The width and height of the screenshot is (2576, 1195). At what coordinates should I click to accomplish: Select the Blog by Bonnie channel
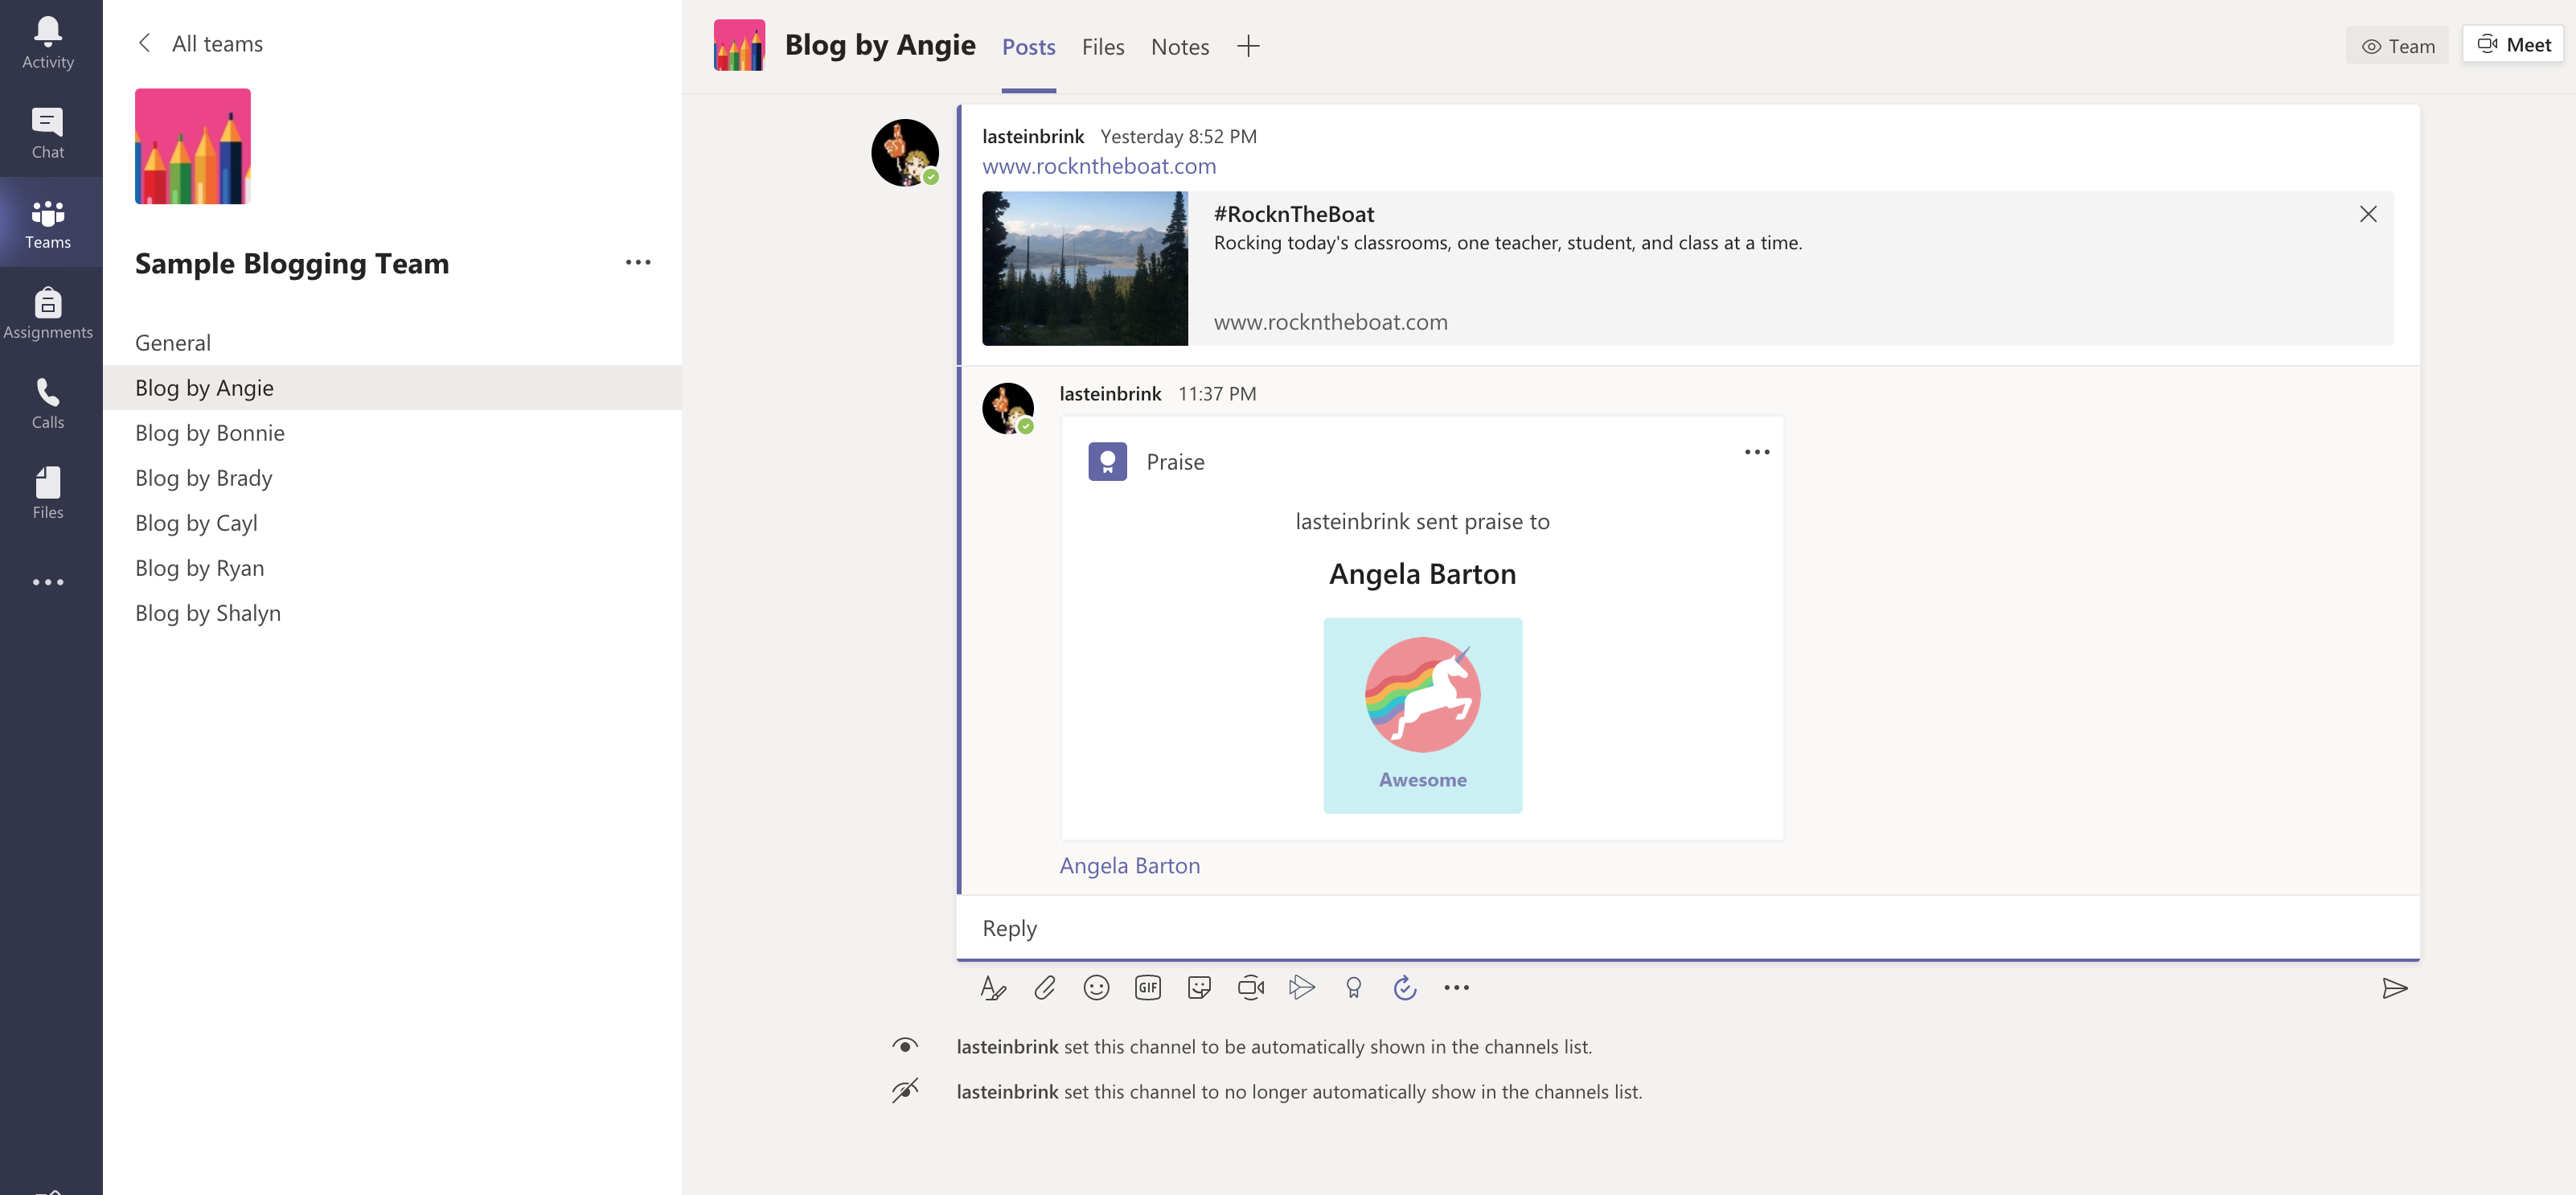[210, 432]
